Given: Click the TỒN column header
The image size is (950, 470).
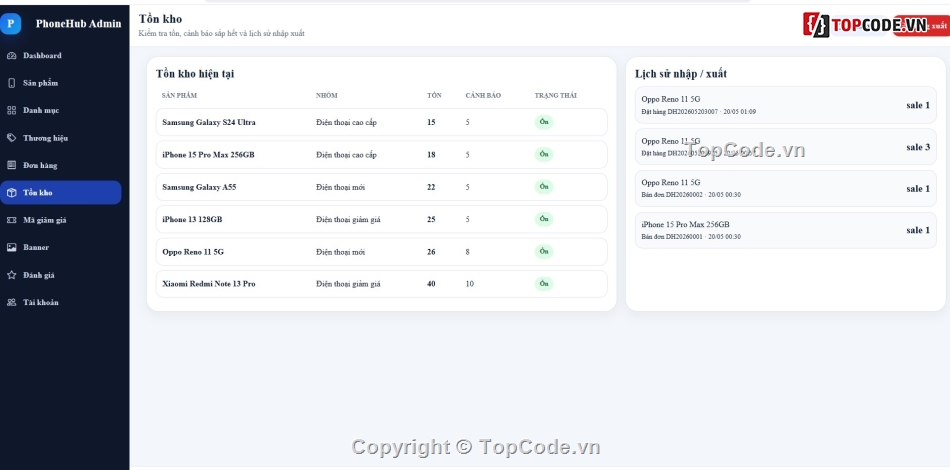Looking at the screenshot, I should point(434,96).
